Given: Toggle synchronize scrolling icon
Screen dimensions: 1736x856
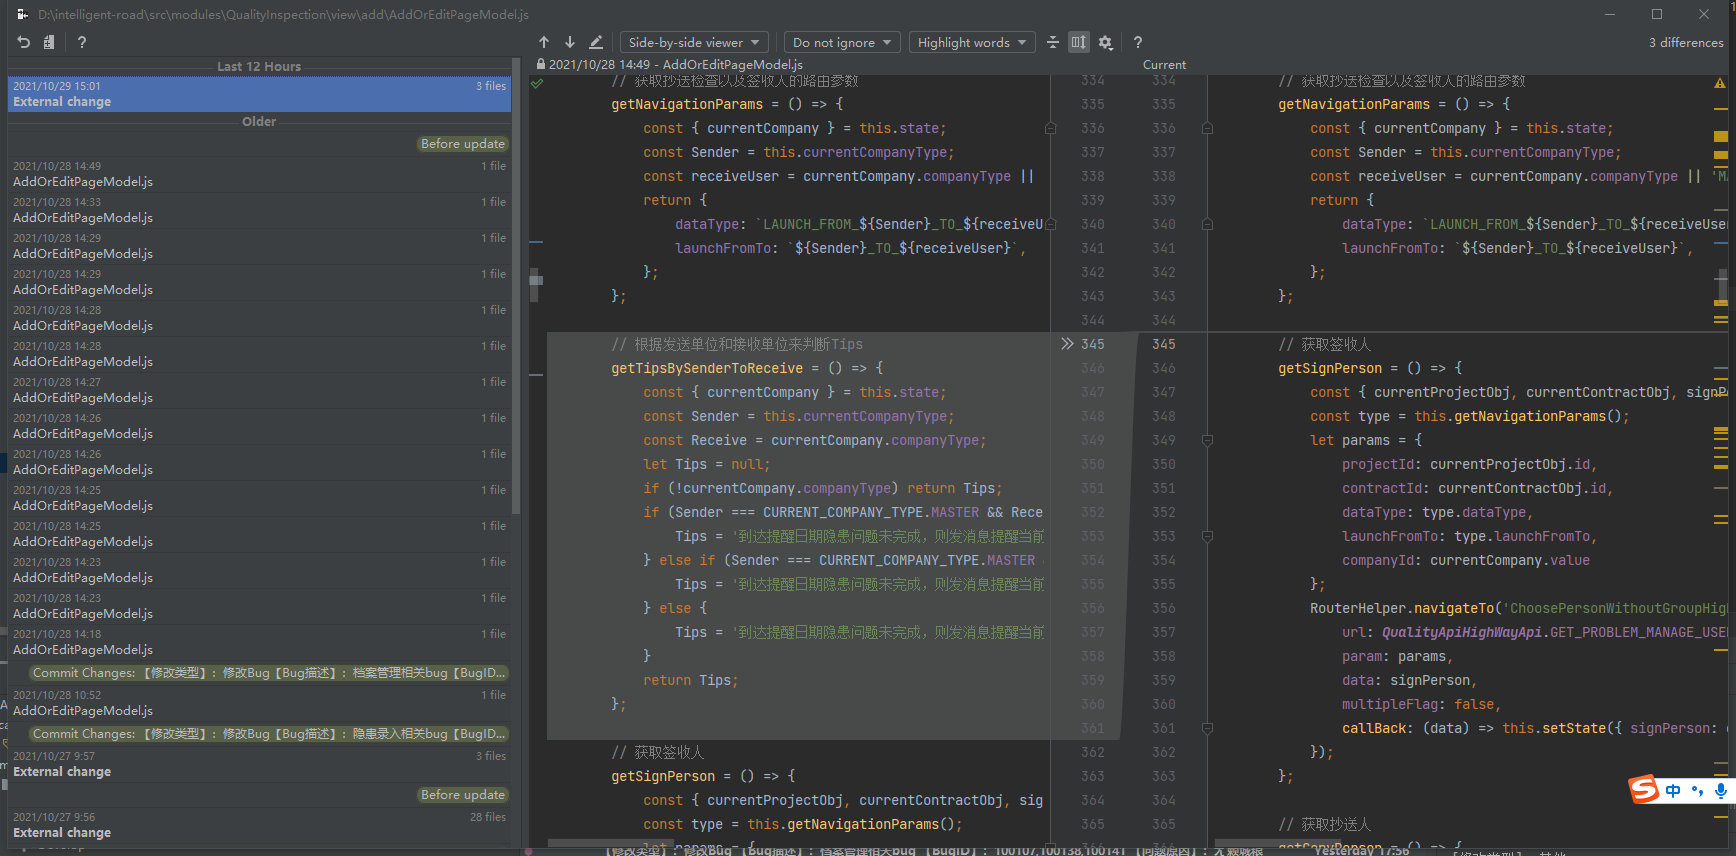Looking at the screenshot, I should [x=1078, y=42].
